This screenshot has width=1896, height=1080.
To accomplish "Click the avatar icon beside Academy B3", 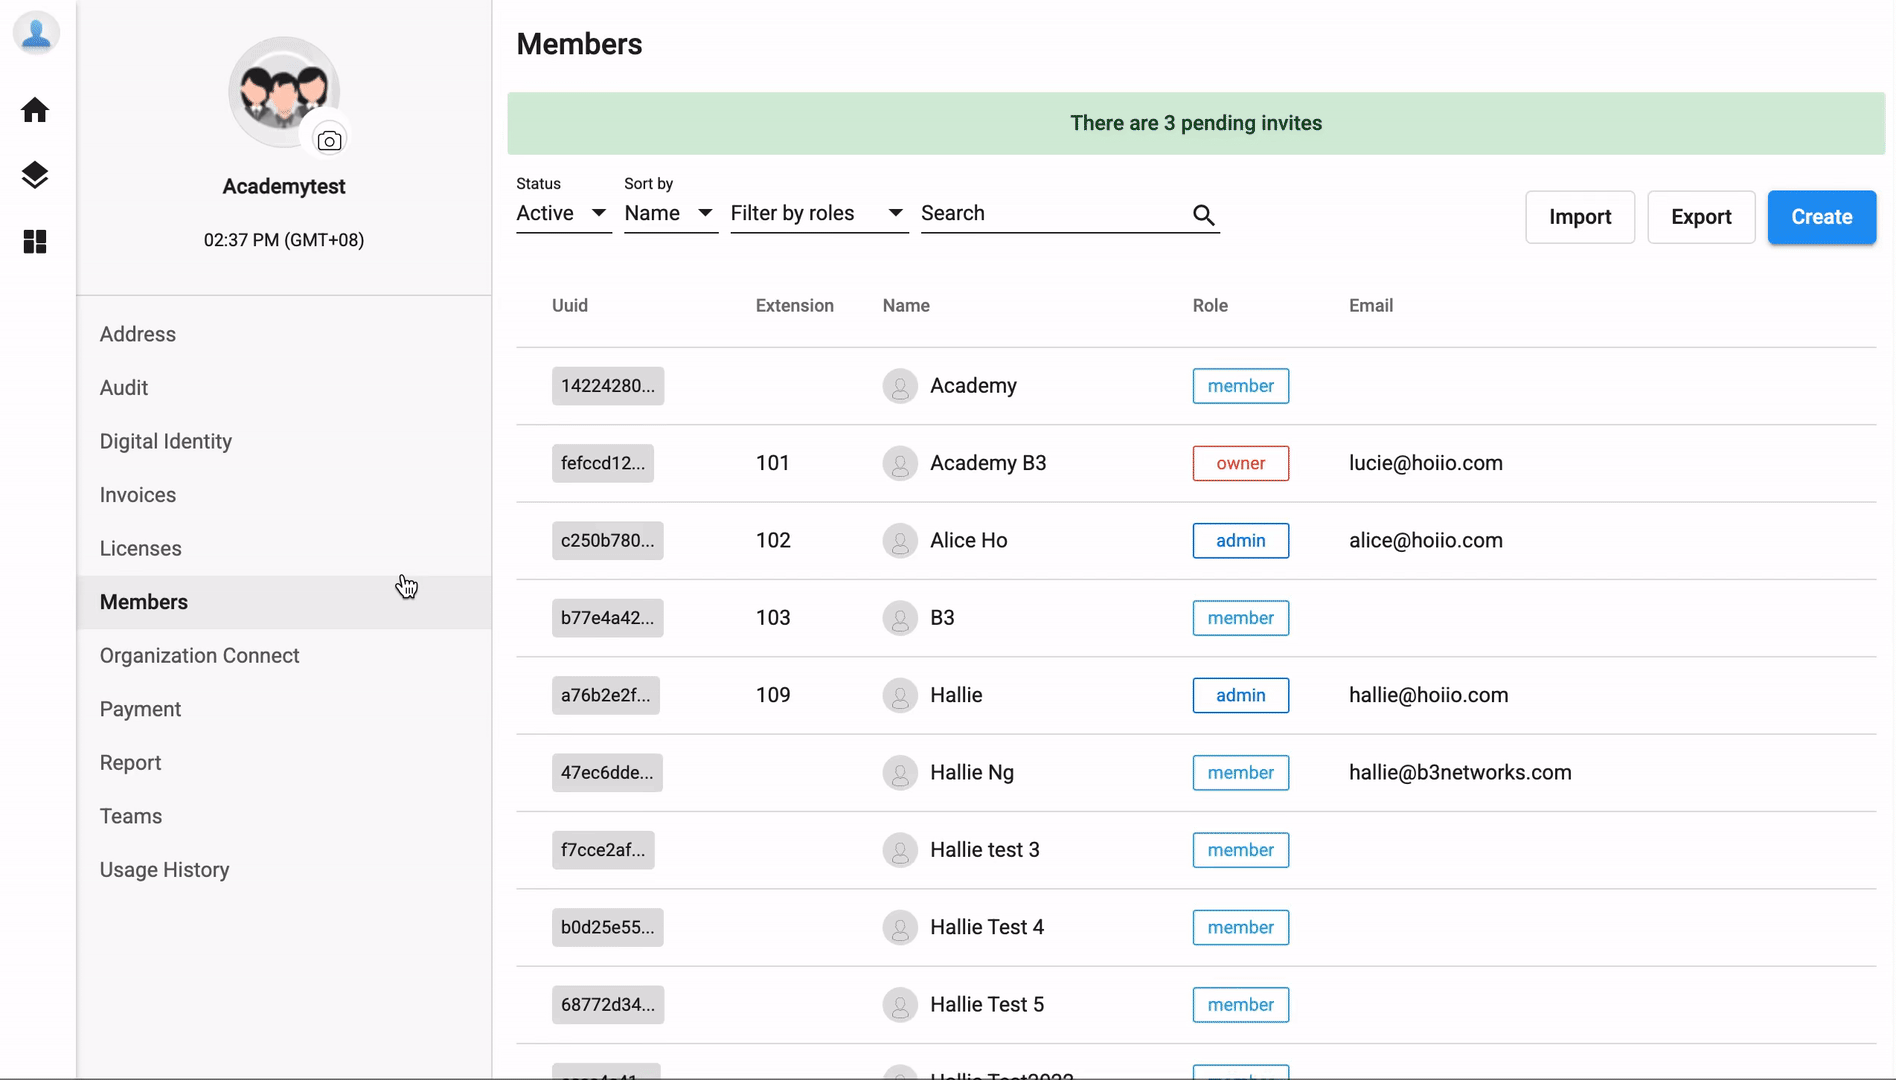I will pyautogui.click(x=900, y=463).
